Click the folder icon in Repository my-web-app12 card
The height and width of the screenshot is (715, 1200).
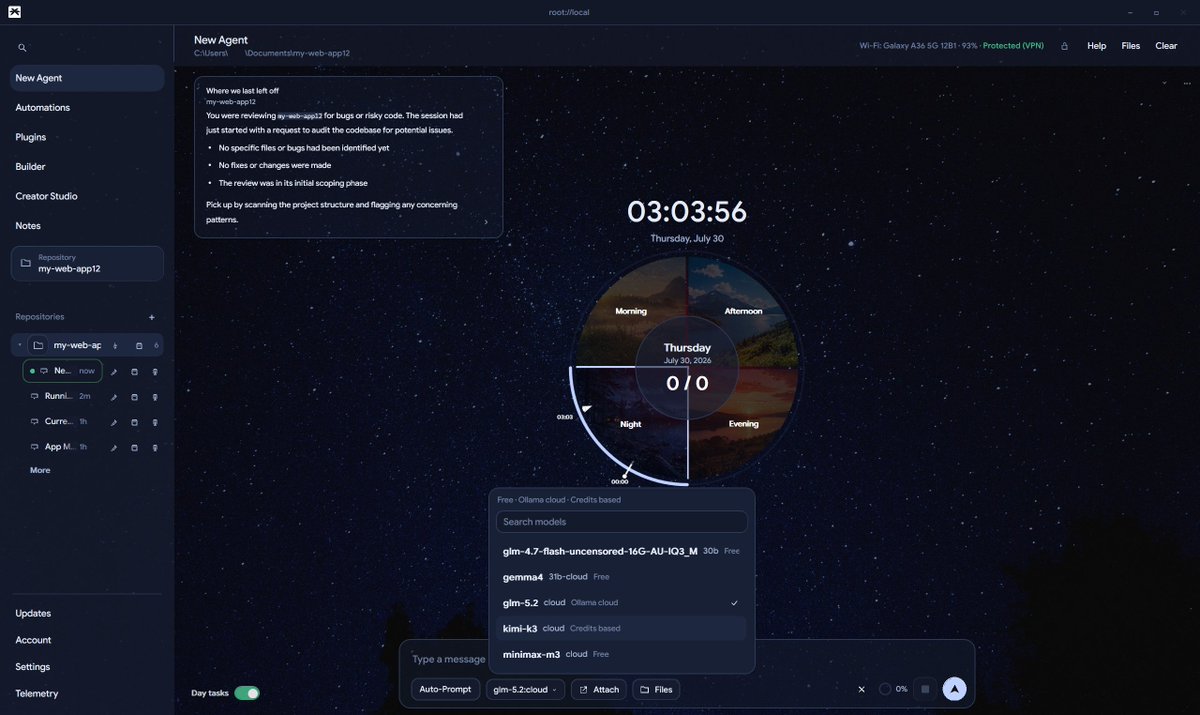pyautogui.click(x=26, y=263)
